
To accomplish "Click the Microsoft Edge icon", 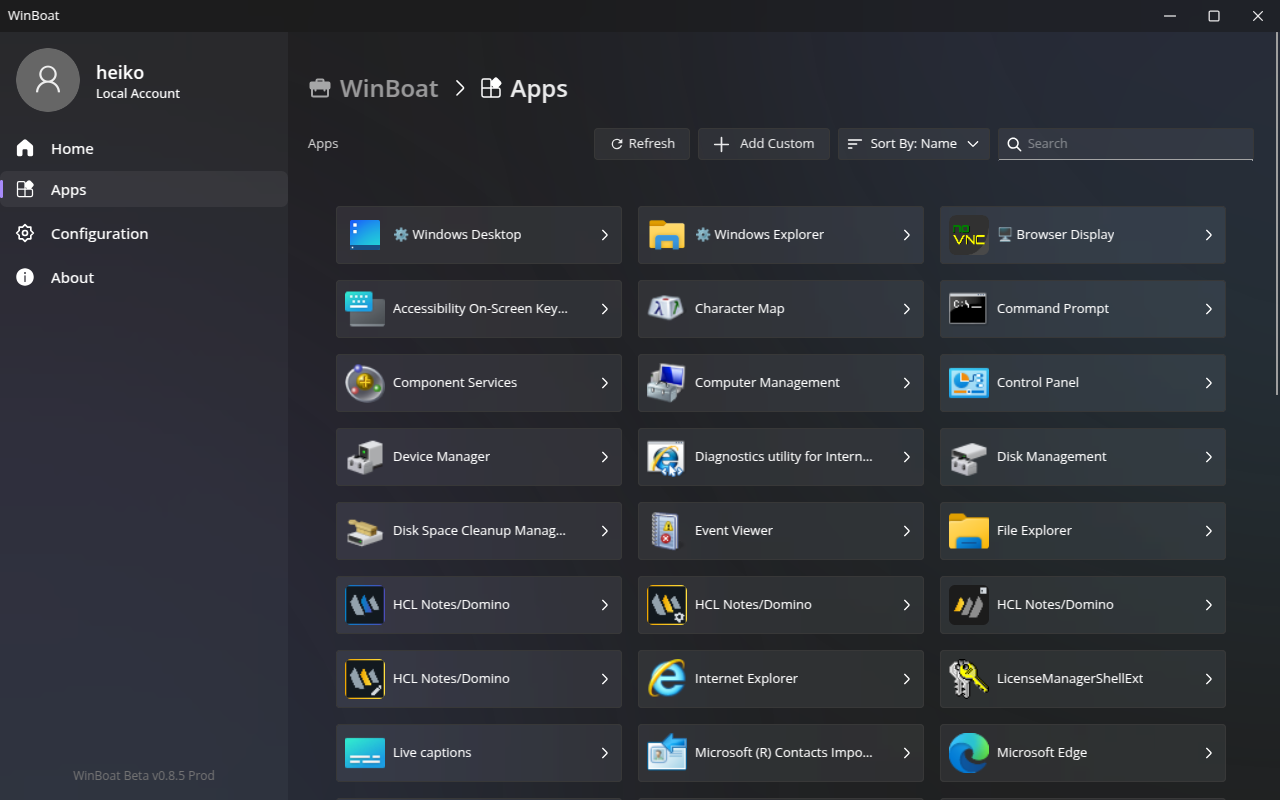I will click(969, 753).
